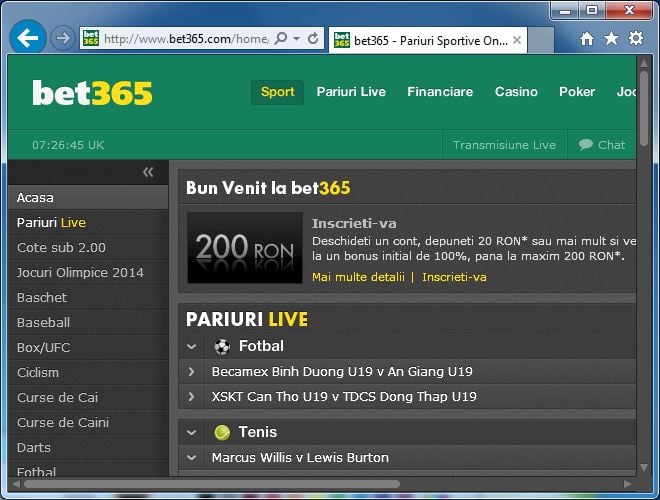Image resolution: width=660 pixels, height=500 pixels.
Task: Click the yellow Inscrieti-va link
Action: pos(454,277)
